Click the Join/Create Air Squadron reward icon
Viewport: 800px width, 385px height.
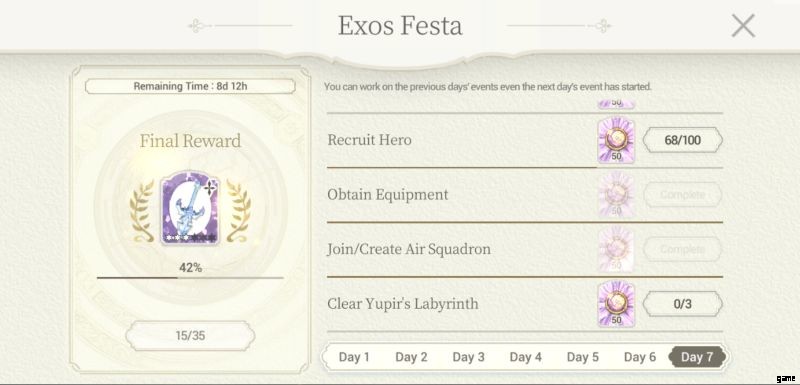click(x=616, y=249)
